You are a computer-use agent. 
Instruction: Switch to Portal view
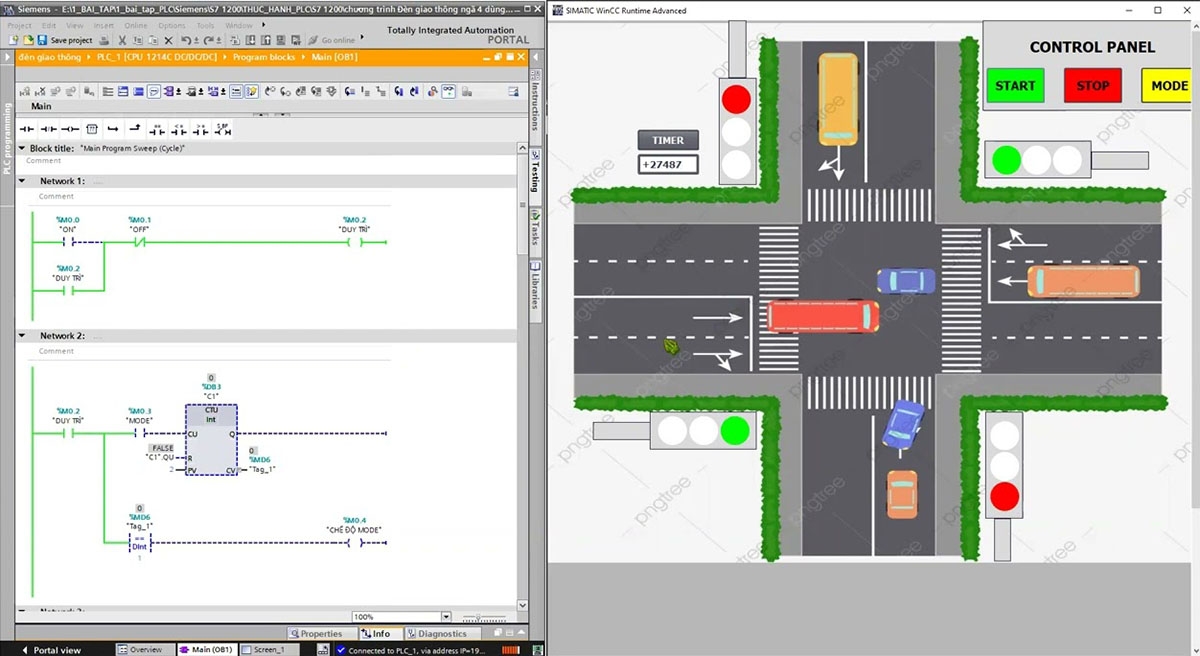pyautogui.click(x=52, y=650)
